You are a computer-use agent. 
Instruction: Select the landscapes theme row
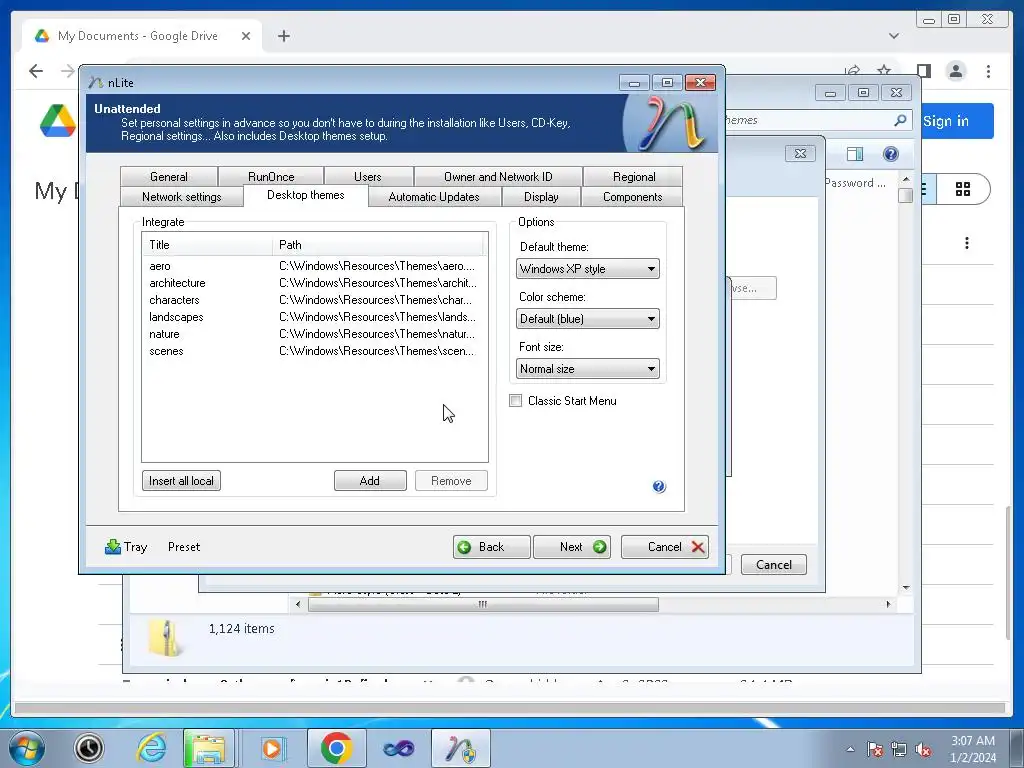pyautogui.click(x=314, y=317)
